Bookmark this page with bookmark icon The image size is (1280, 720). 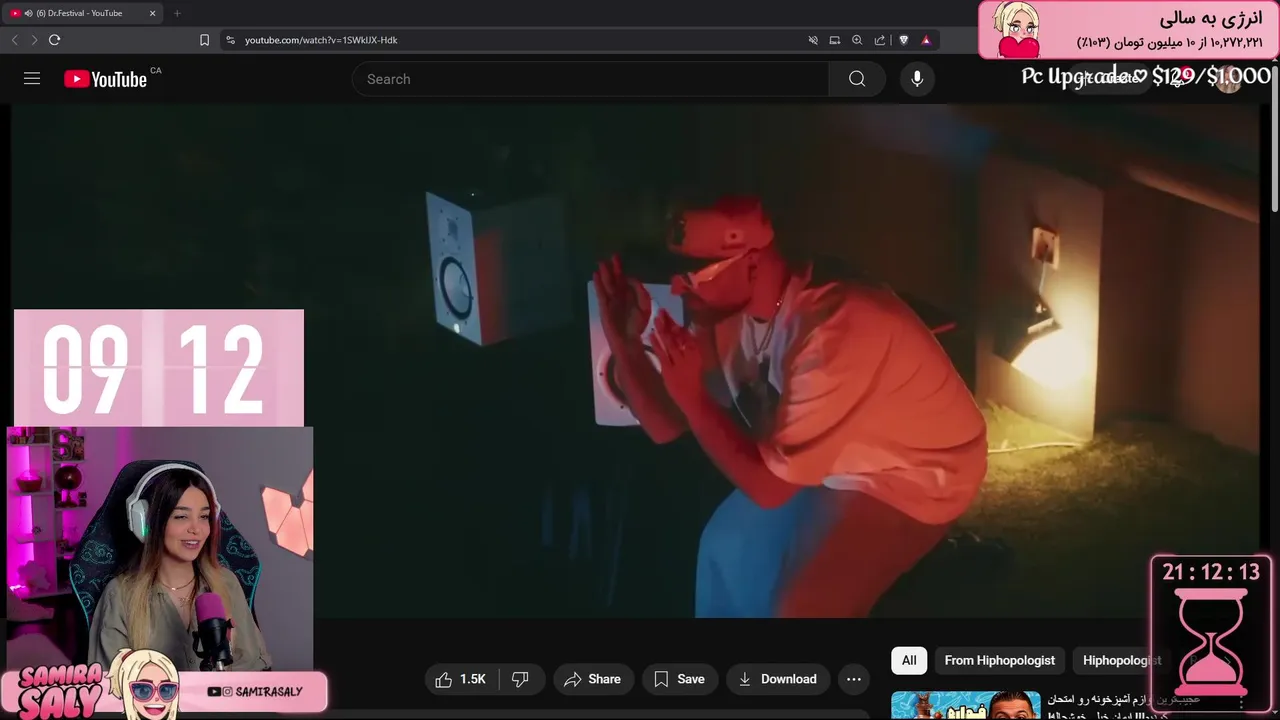(204, 40)
